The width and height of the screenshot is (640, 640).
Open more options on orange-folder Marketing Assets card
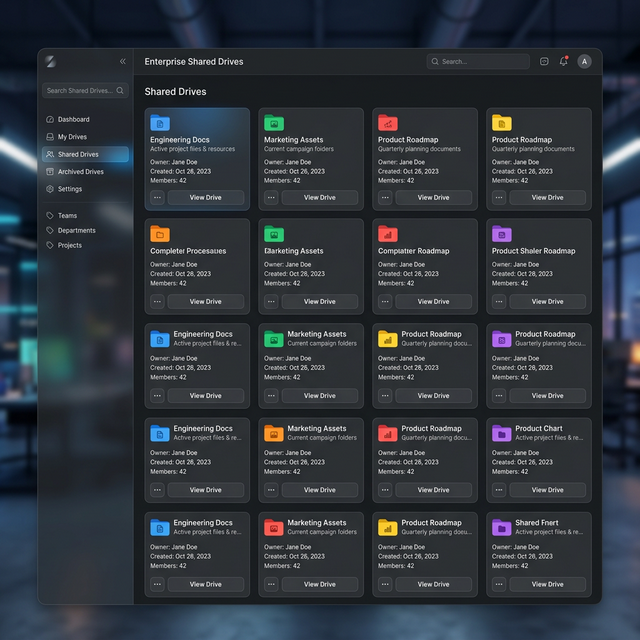pos(271,490)
